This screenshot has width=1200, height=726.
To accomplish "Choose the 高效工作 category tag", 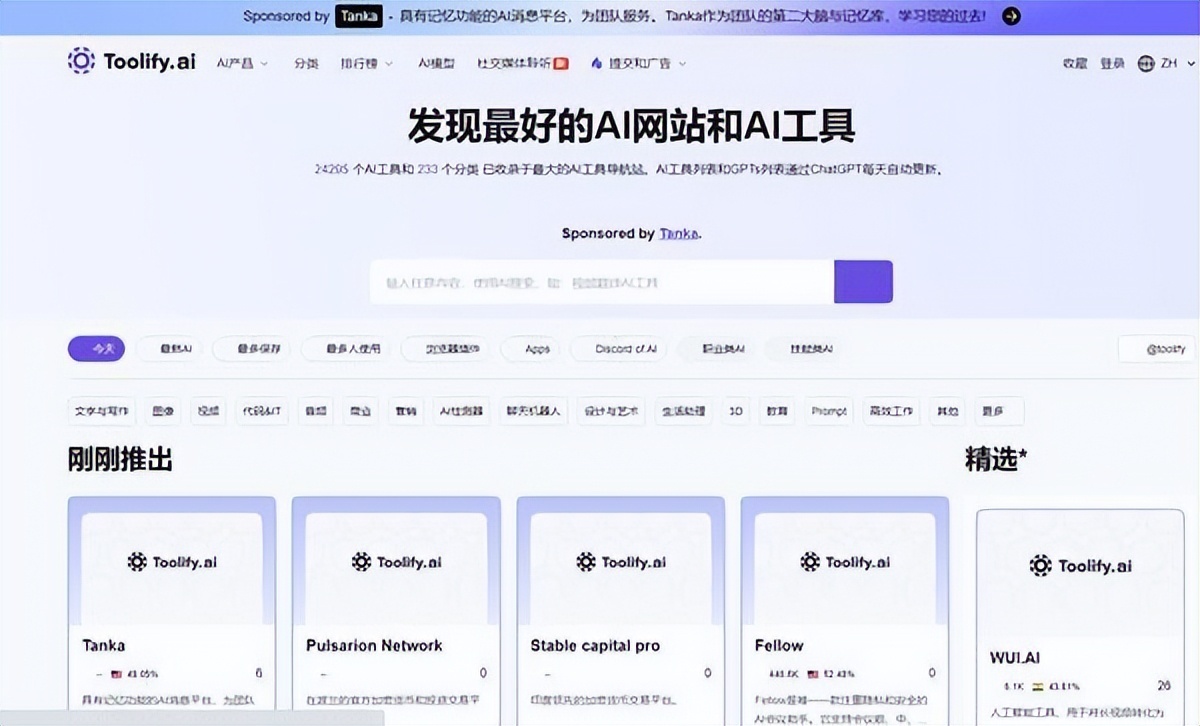I will (892, 411).
